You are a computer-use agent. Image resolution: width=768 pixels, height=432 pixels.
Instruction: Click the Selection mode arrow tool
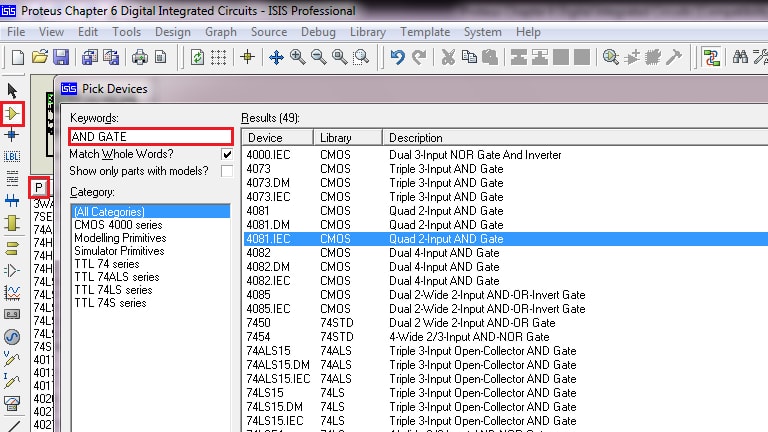pyautogui.click(x=13, y=91)
